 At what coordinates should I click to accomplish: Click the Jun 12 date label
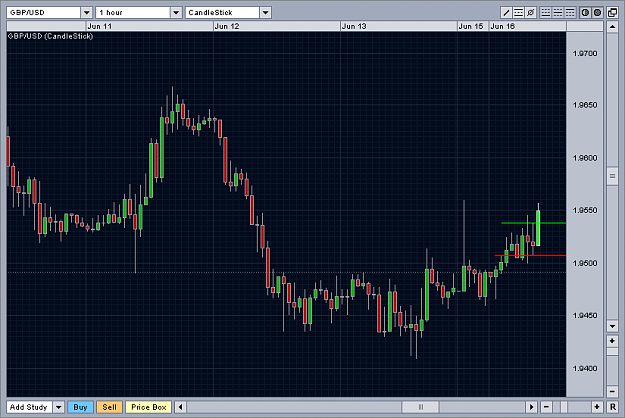click(x=227, y=26)
